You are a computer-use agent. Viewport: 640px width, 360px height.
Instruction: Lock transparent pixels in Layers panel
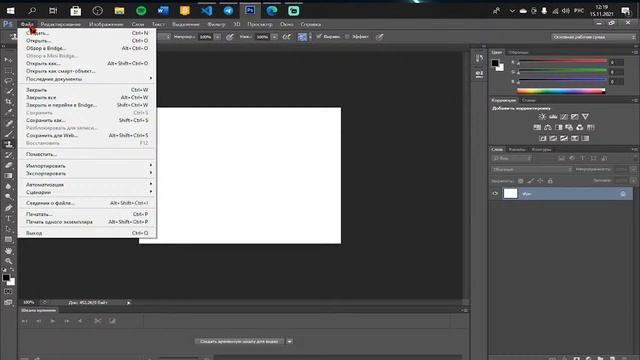[x=520, y=181]
